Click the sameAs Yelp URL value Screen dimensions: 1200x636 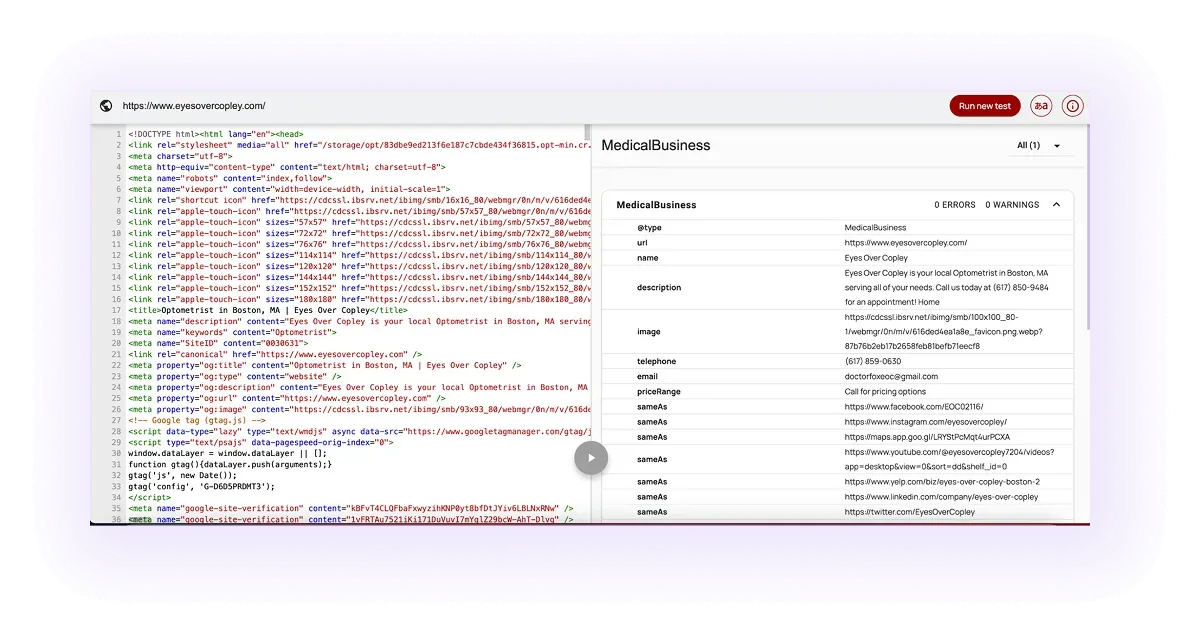coord(942,482)
